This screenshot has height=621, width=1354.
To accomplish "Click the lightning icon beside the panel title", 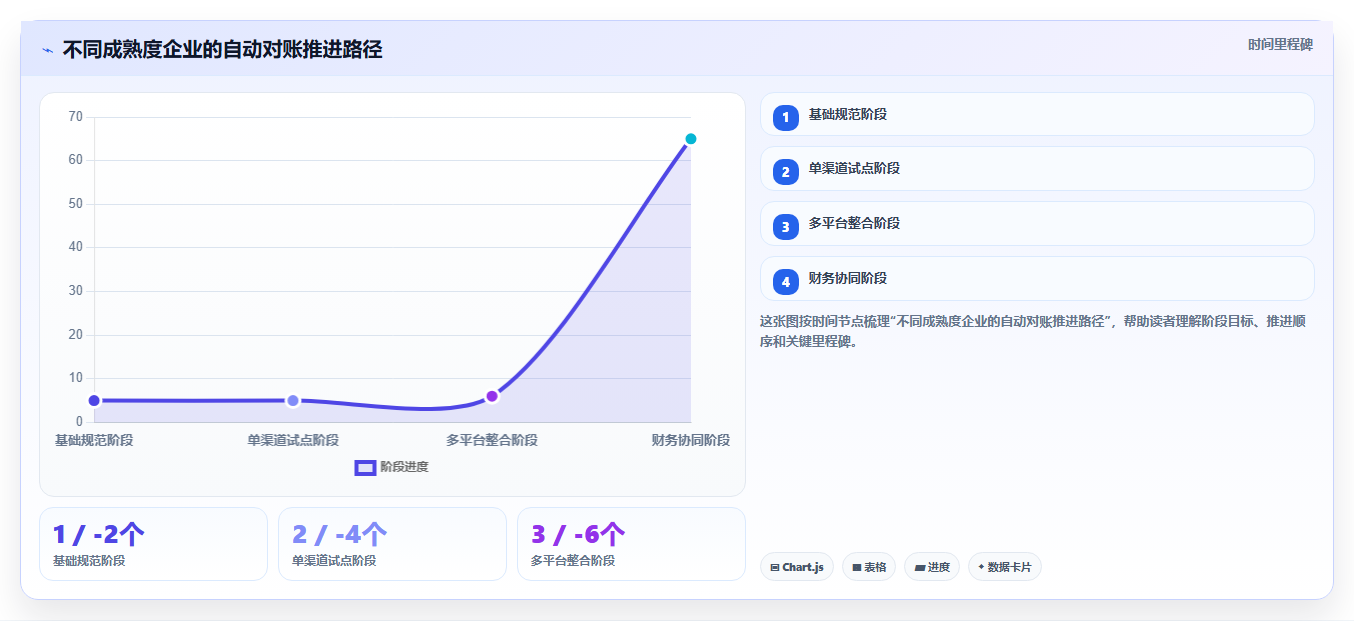I will (47, 50).
